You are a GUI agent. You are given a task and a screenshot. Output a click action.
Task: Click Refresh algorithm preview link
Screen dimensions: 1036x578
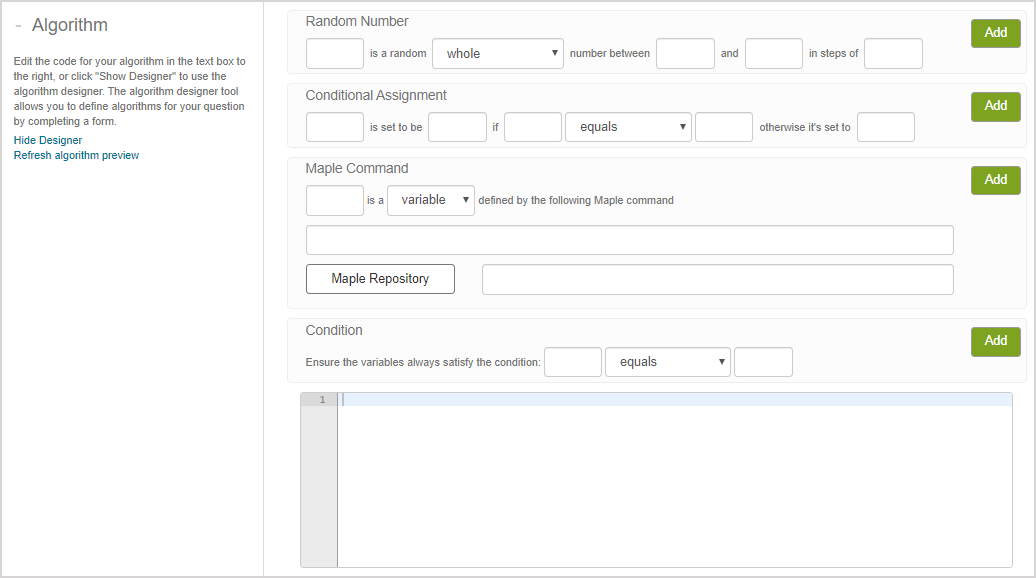pyautogui.click(x=76, y=155)
